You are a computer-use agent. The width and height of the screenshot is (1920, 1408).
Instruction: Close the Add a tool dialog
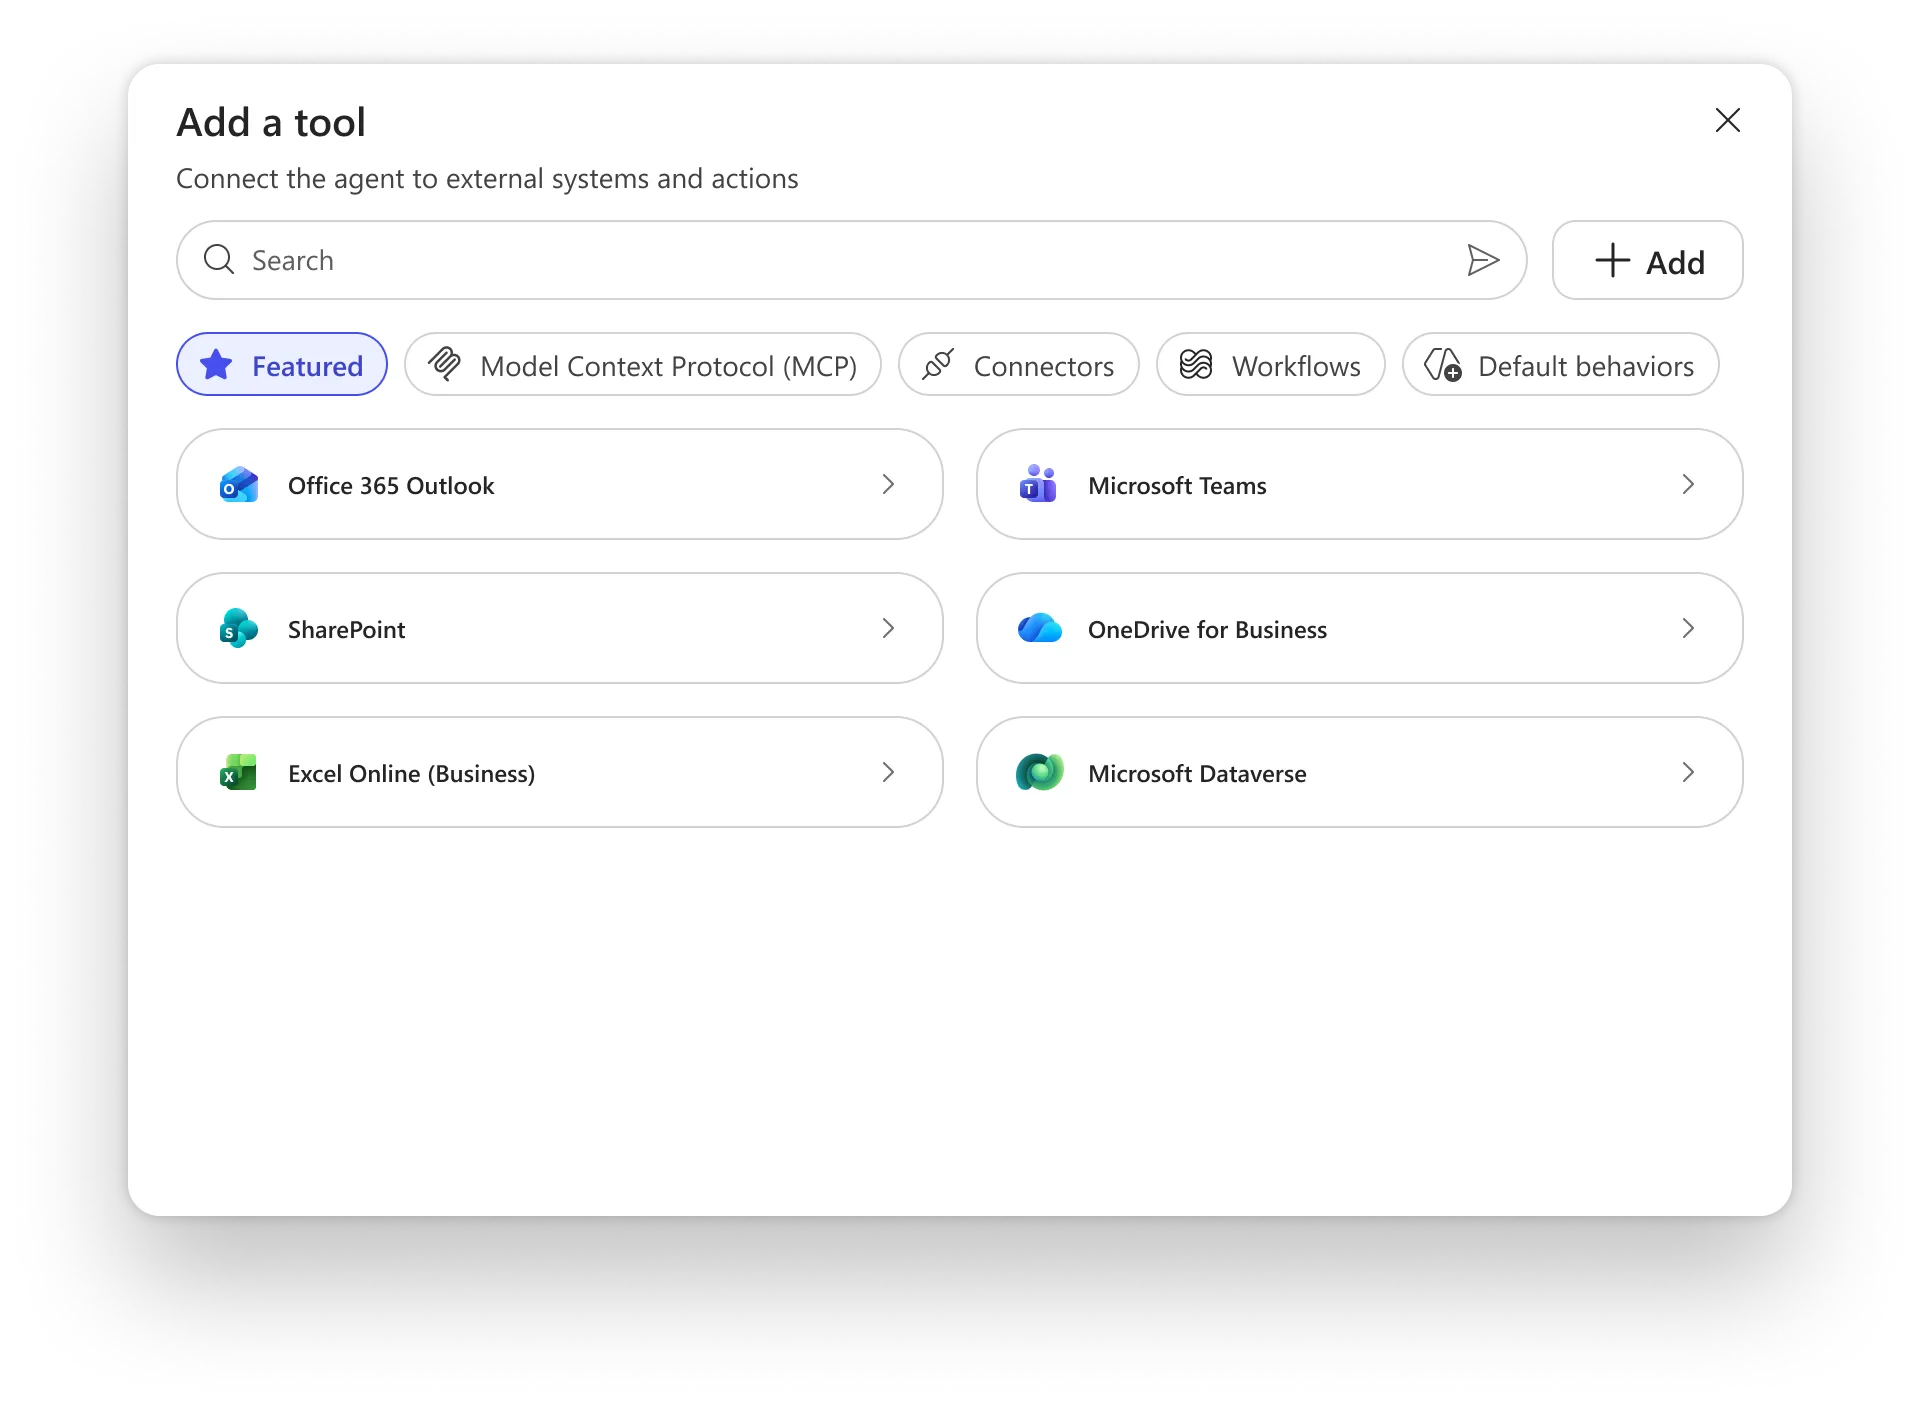click(x=1728, y=120)
